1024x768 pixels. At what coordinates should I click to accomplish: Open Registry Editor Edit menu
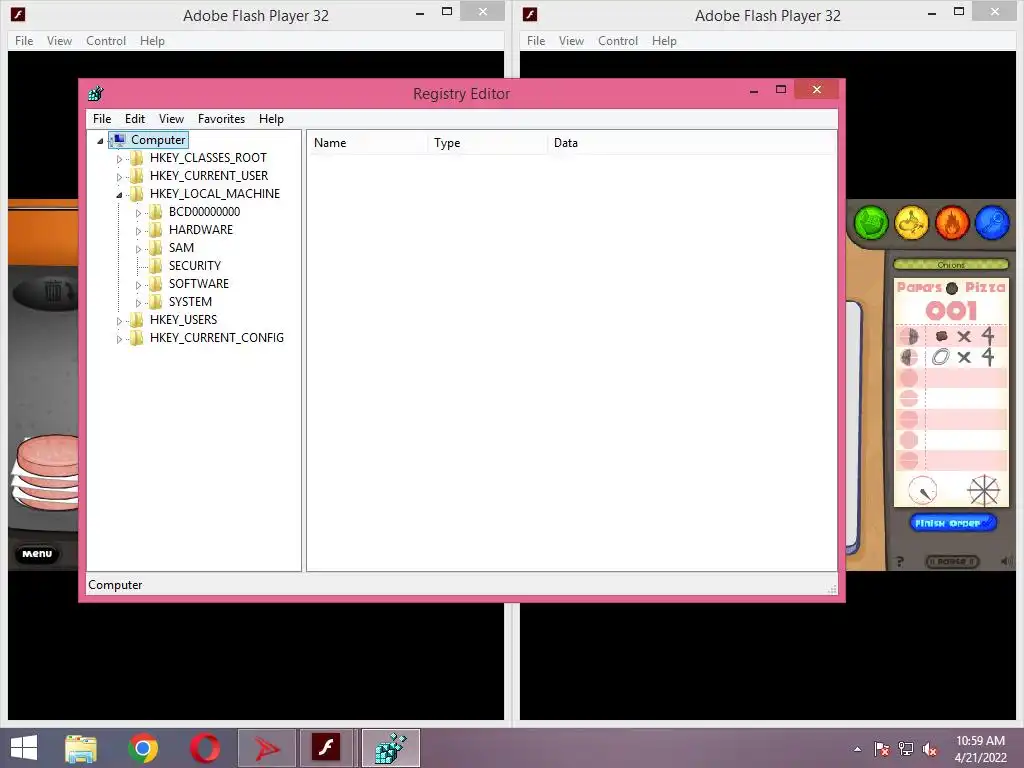pos(135,119)
